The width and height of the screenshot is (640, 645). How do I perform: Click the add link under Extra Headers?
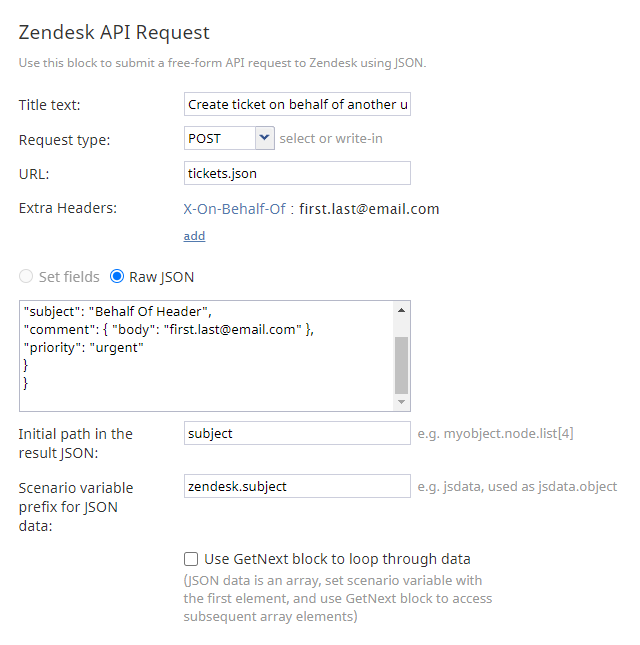click(194, 236)
